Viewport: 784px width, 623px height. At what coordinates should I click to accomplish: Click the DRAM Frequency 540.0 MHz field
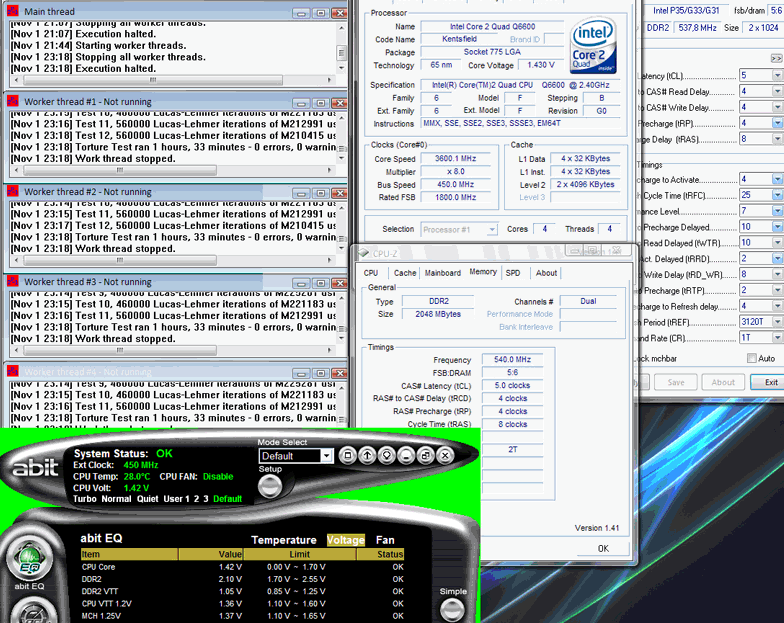tap(512, 360)
